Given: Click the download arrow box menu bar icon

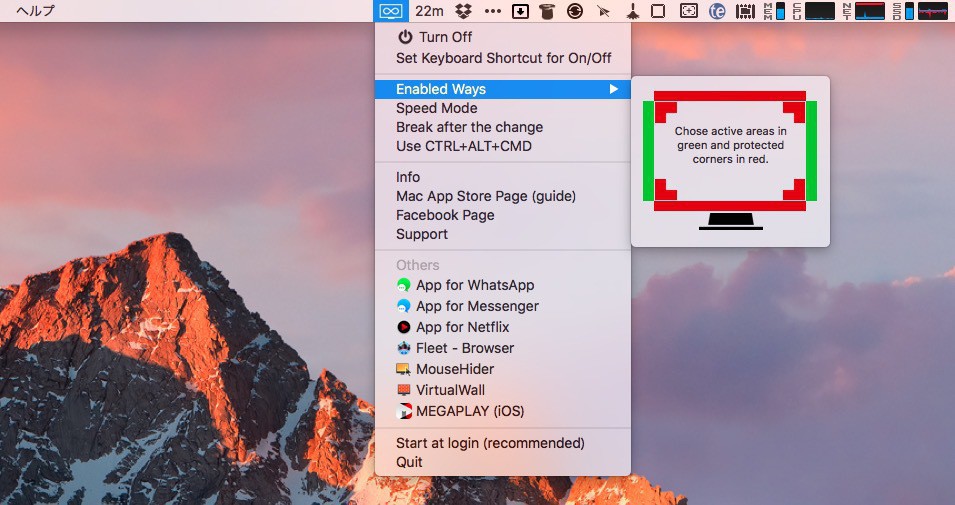Looking at the screenshot, I should [x=520, y=11].
